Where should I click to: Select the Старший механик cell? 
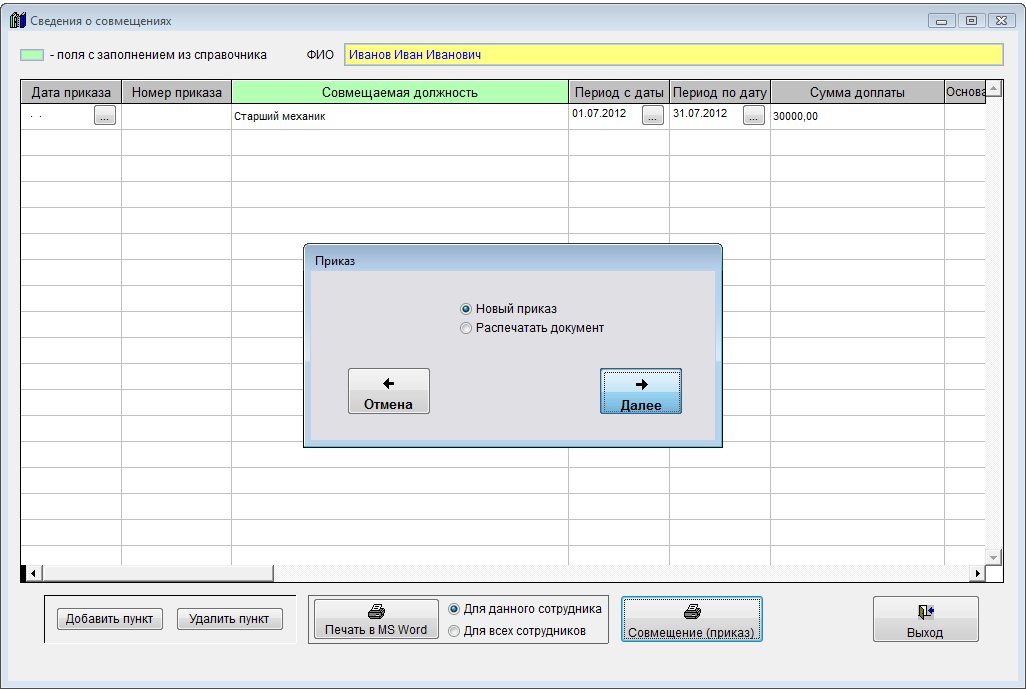point(400,116)
